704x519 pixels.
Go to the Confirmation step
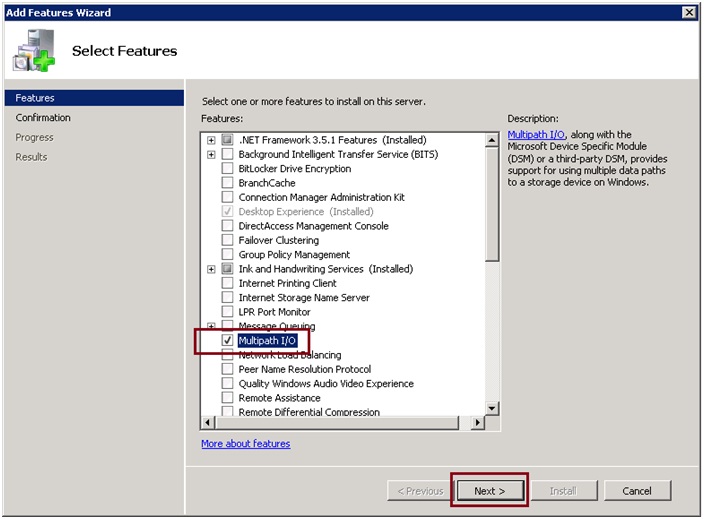point(43,118)
